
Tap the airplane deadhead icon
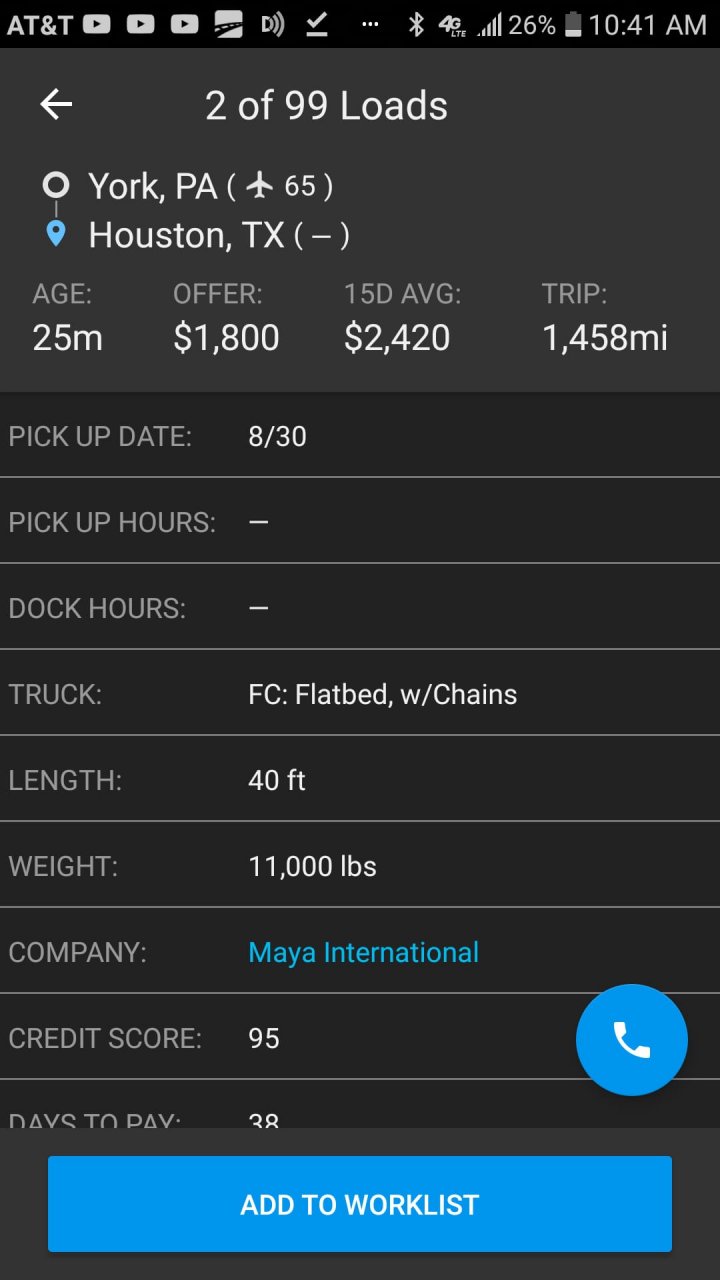[260, 185]
